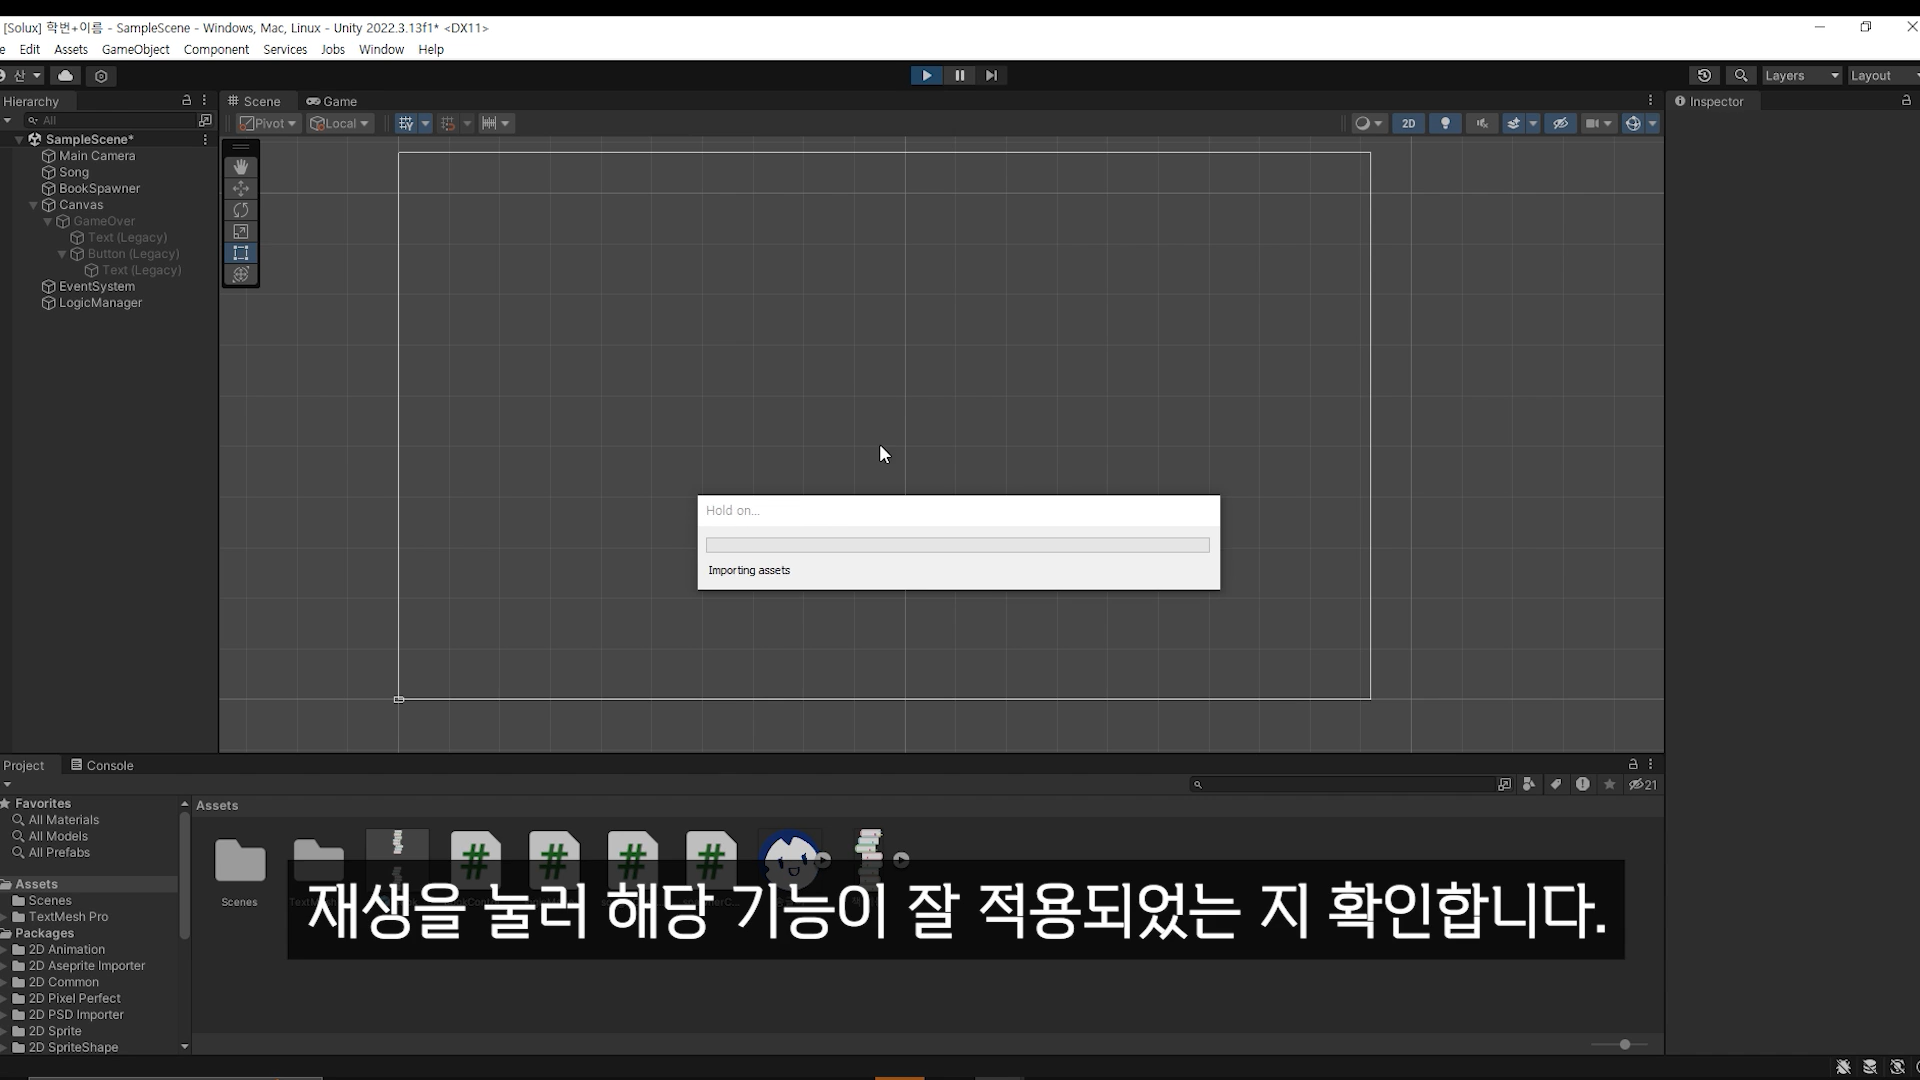Adjust the Project icon size slider
Image resolution: width=1920 pixels, height=1080 pixels.
[x=1625, y=1044]
